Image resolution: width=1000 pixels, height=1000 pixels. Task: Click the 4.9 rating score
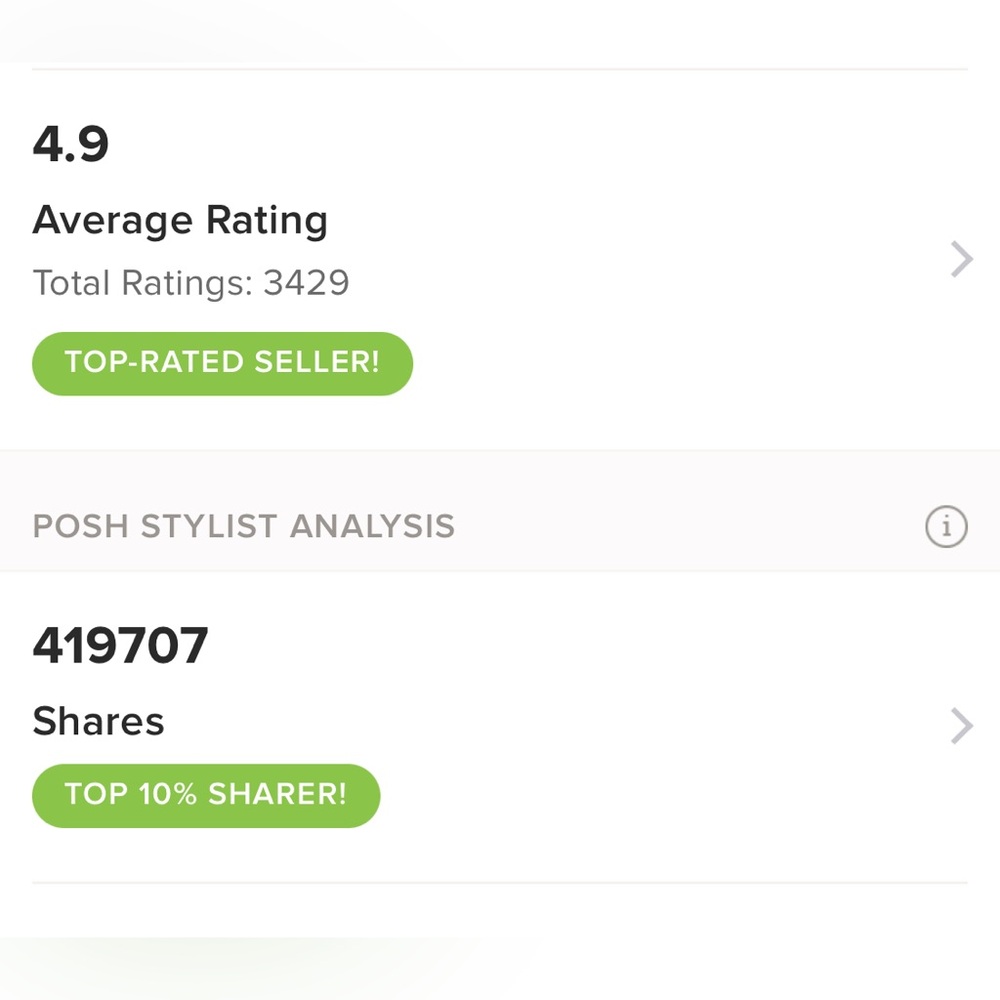click(x=71, y=144)
